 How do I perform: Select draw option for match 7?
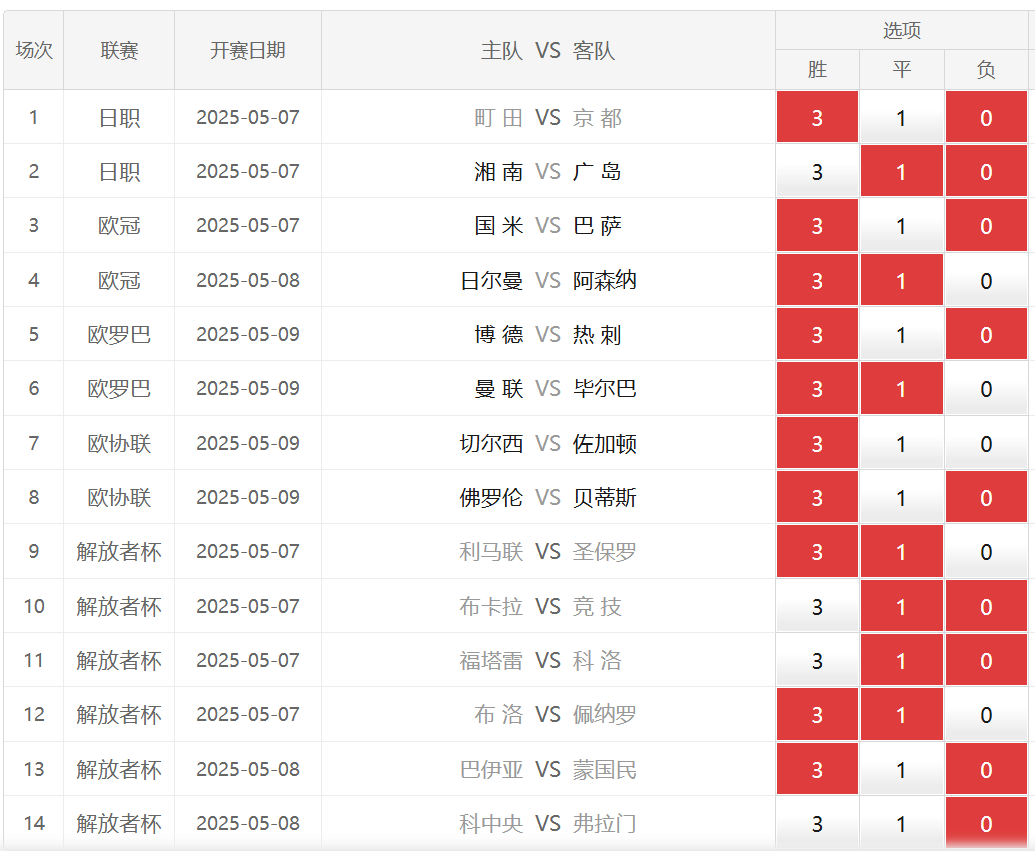tap(901, 444)
